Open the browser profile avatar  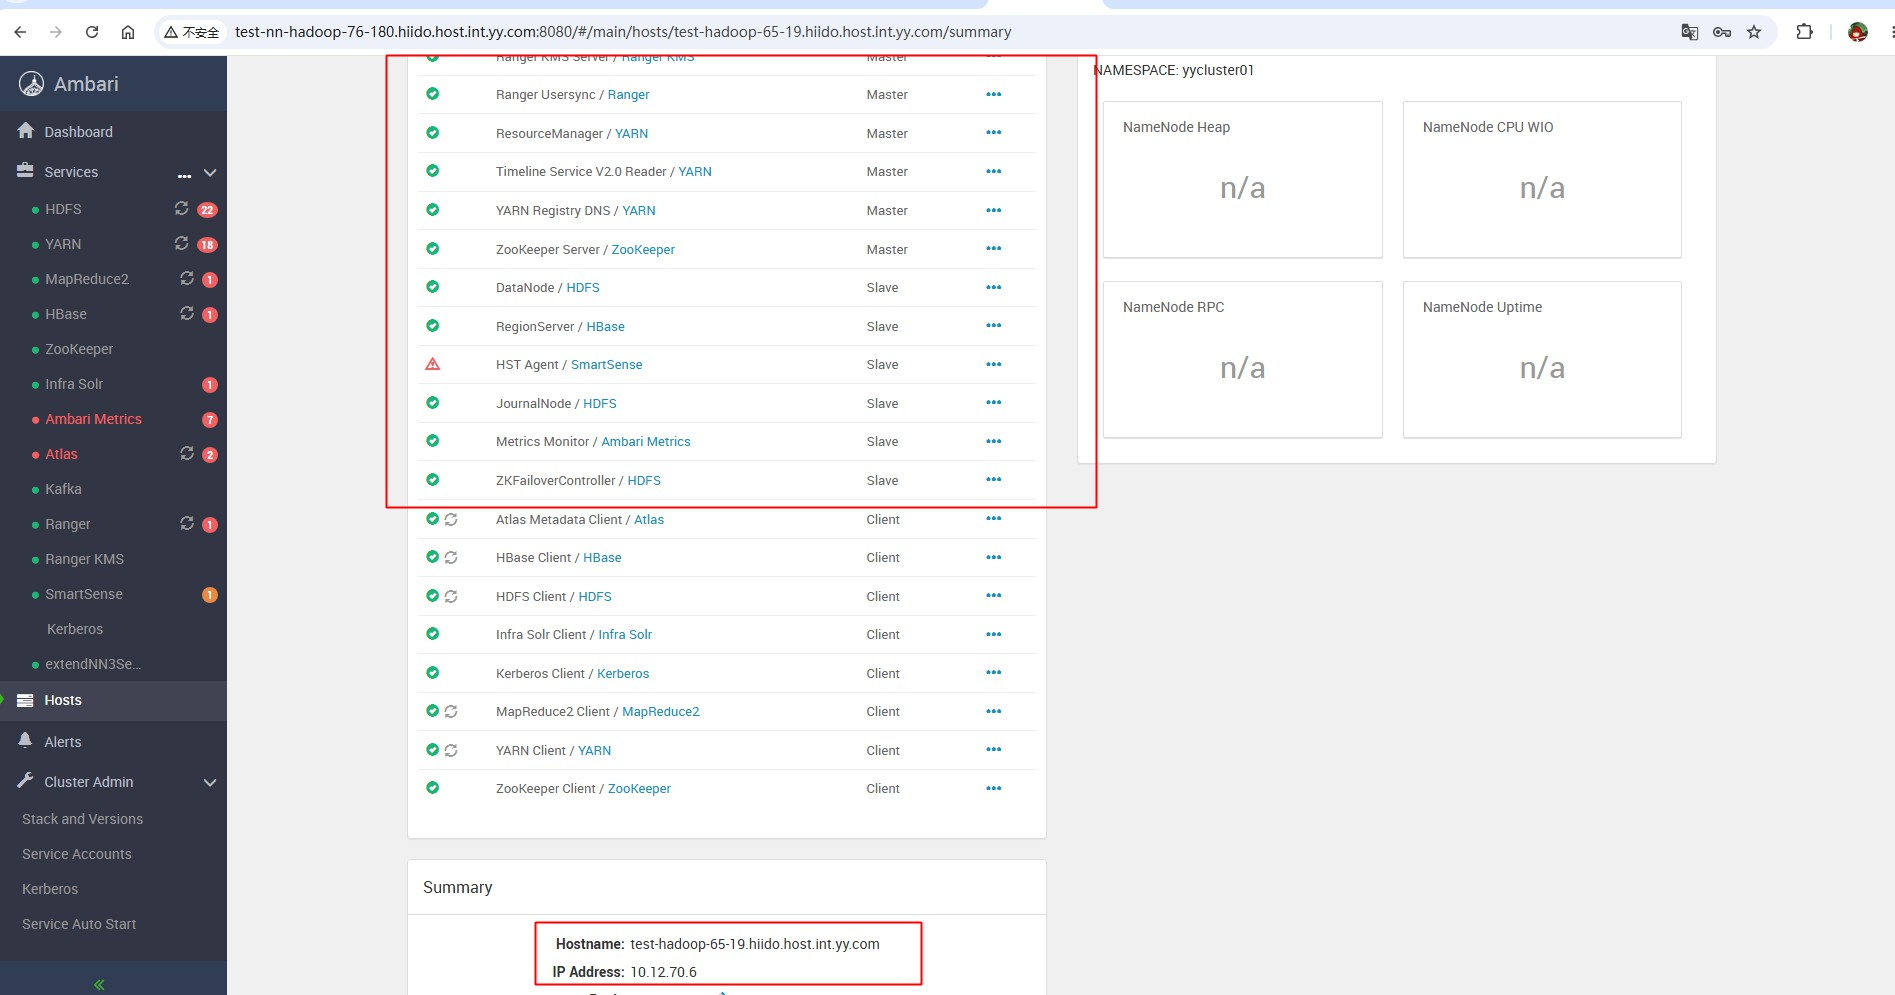(1858, 32)
